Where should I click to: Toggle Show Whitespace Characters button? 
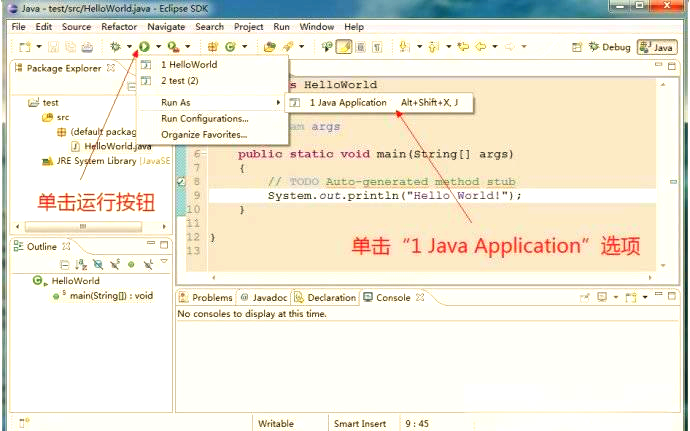(x=377, y=47)
